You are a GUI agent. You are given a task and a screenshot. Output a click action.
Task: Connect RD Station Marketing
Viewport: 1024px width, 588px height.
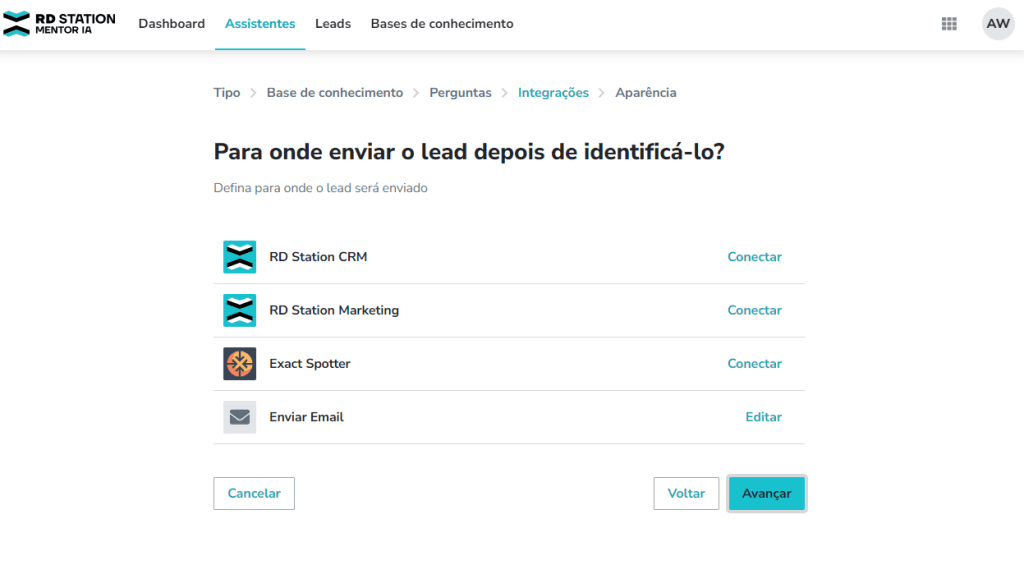tap(754, 310)
